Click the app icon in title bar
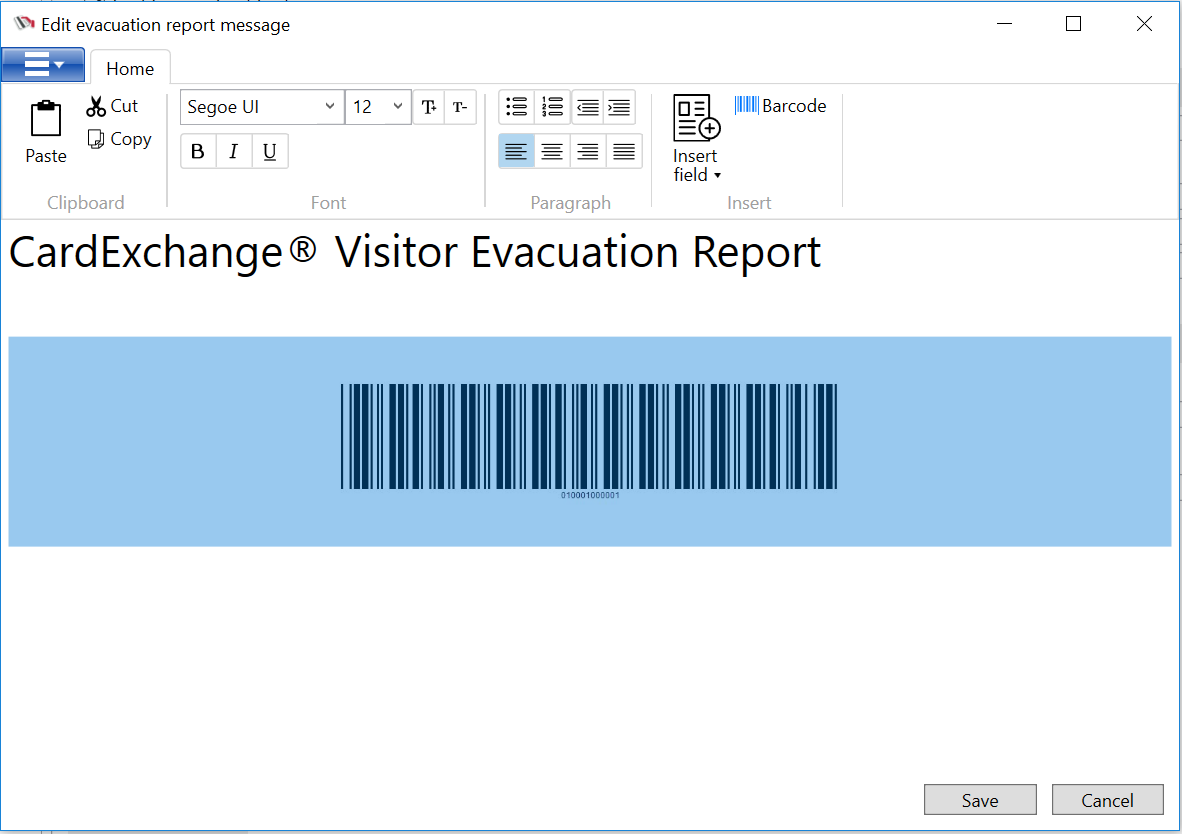The width and height of the screenshot is (1182, 834). click(x=24, y=23)
